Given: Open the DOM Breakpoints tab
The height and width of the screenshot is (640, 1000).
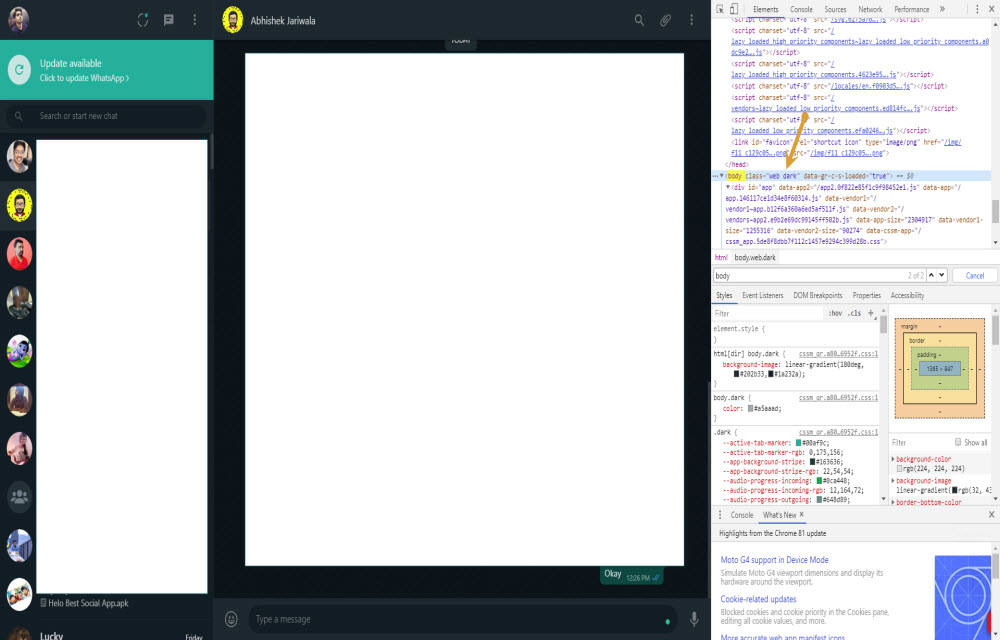Looking at the screenshot, I should click(818, 295).
